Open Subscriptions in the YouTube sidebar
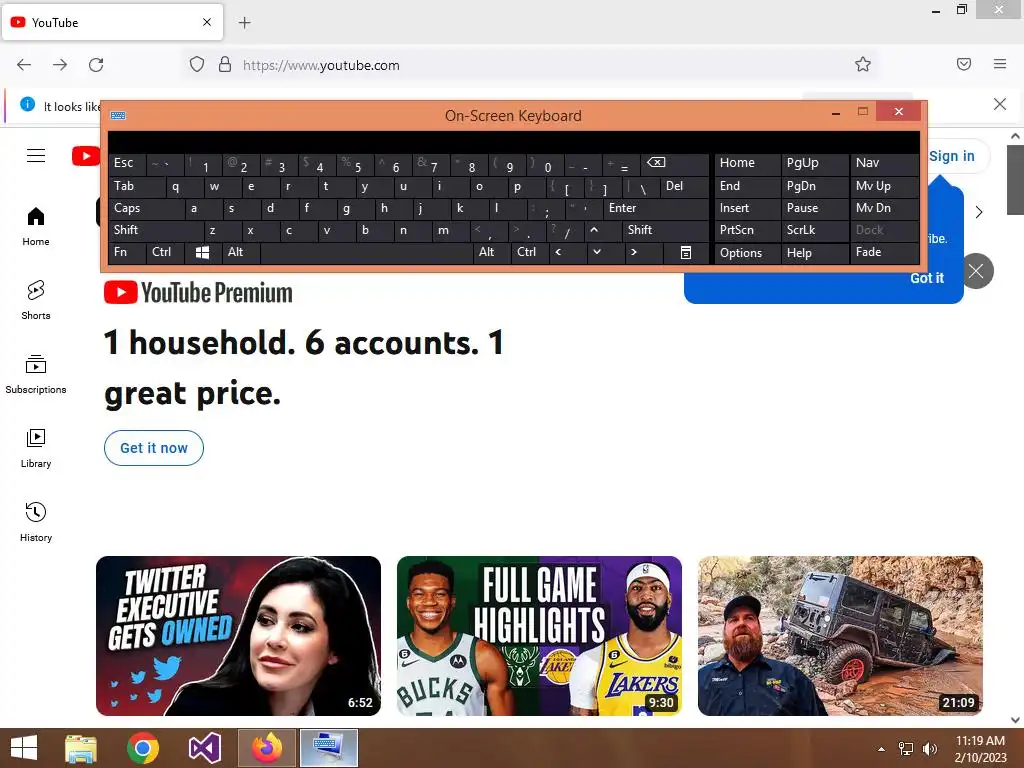This screenshot has height=768, width=1024. [36, 374]
